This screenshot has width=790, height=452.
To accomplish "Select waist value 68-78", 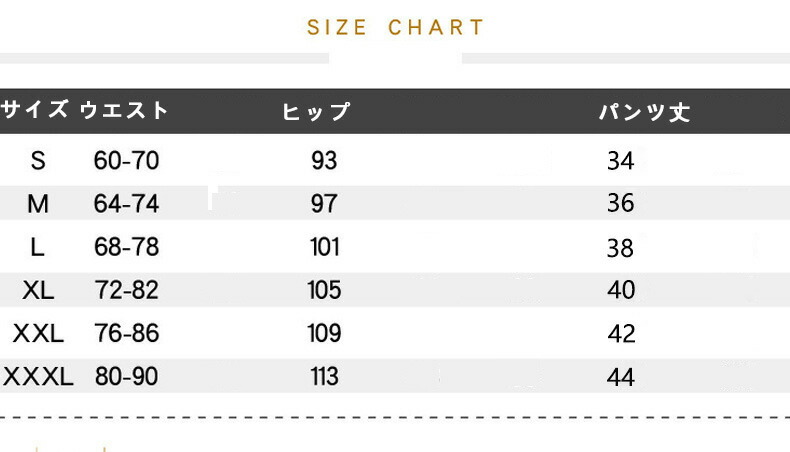I will (127, 247).
